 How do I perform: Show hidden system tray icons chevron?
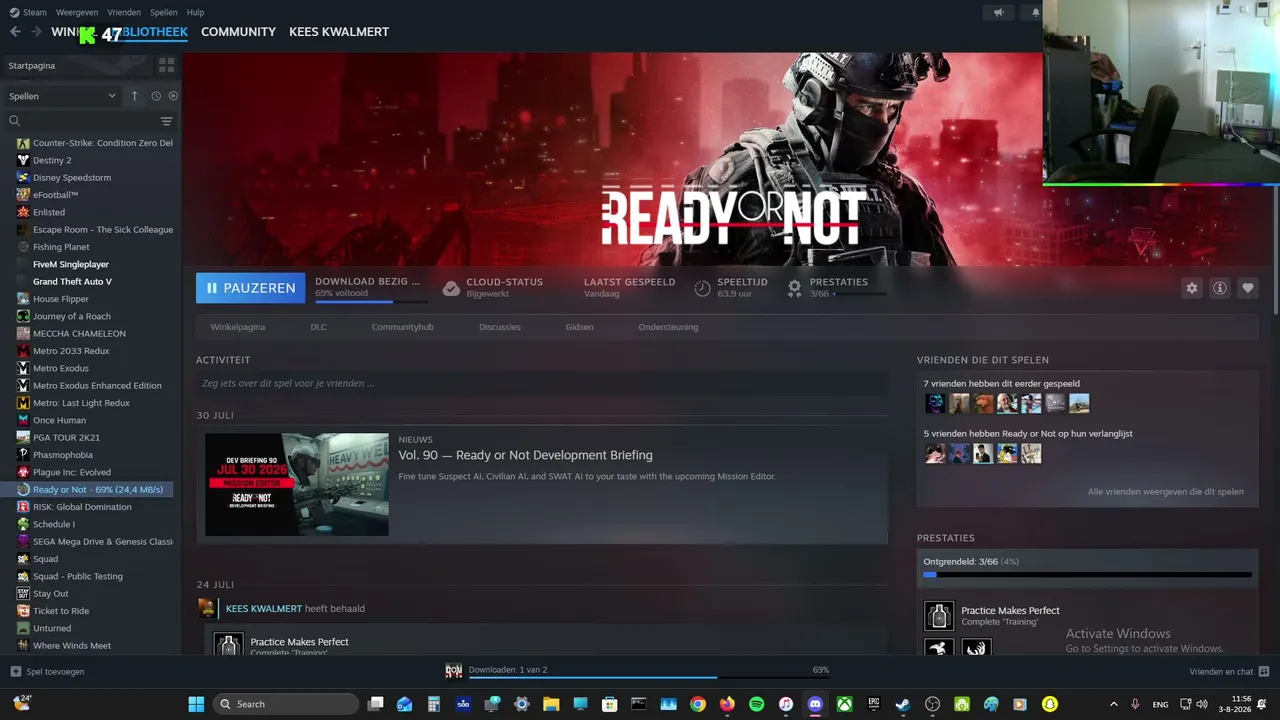pos(1114,704)
